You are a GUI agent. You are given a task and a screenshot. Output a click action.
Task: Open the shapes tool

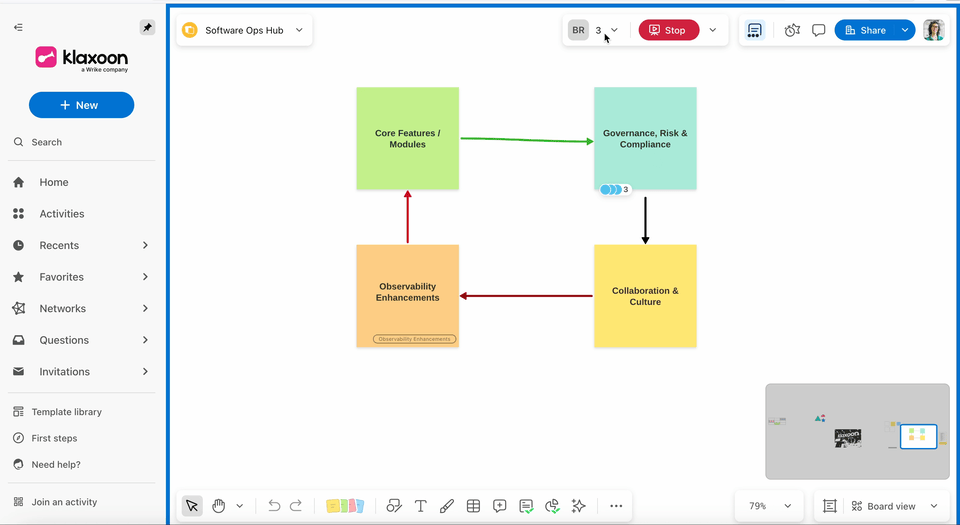tap(394, 506)
